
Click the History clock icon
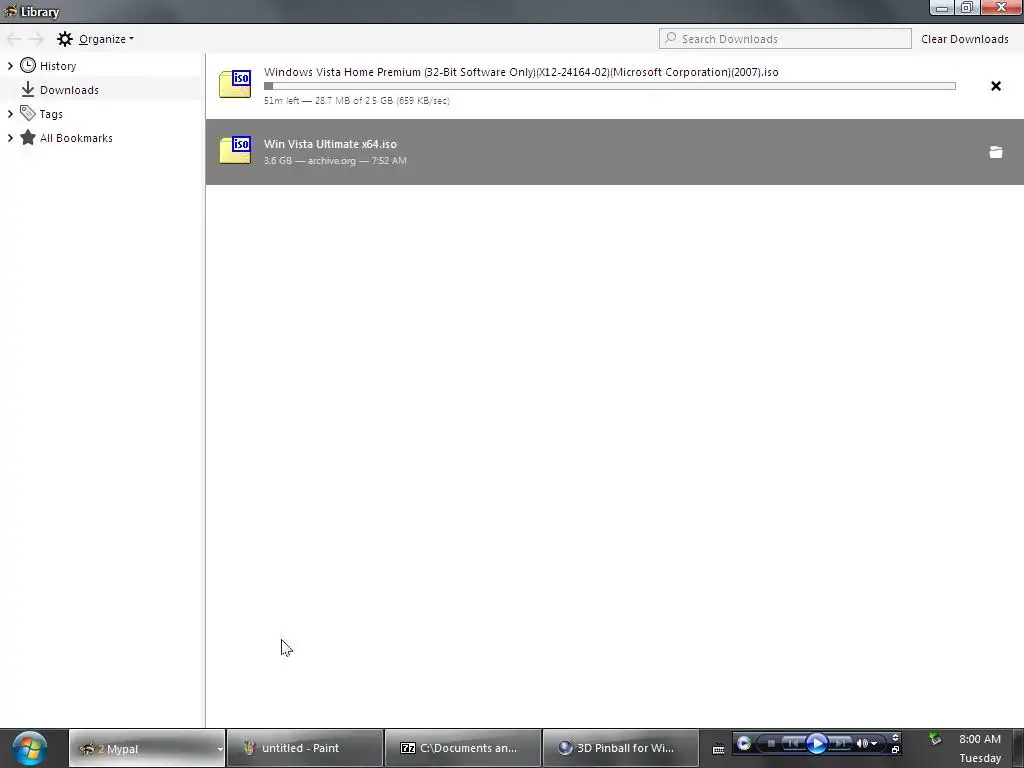coord(28,65)
